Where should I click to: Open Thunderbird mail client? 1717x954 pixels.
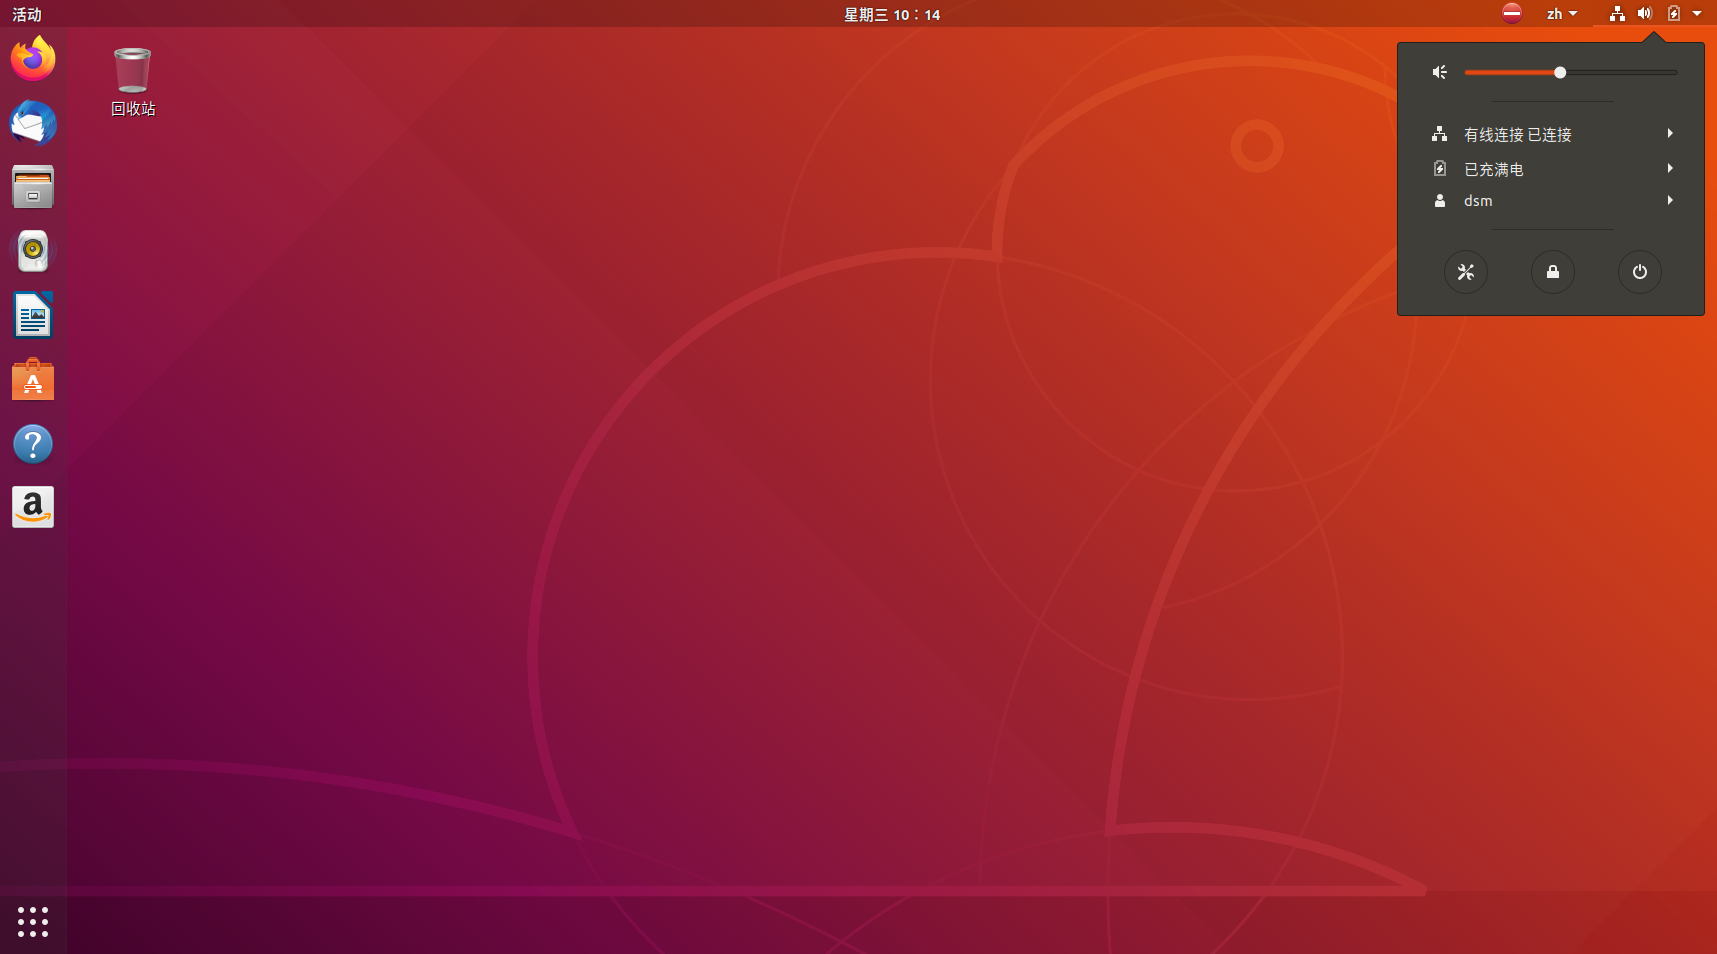click(x=33, y=123)
